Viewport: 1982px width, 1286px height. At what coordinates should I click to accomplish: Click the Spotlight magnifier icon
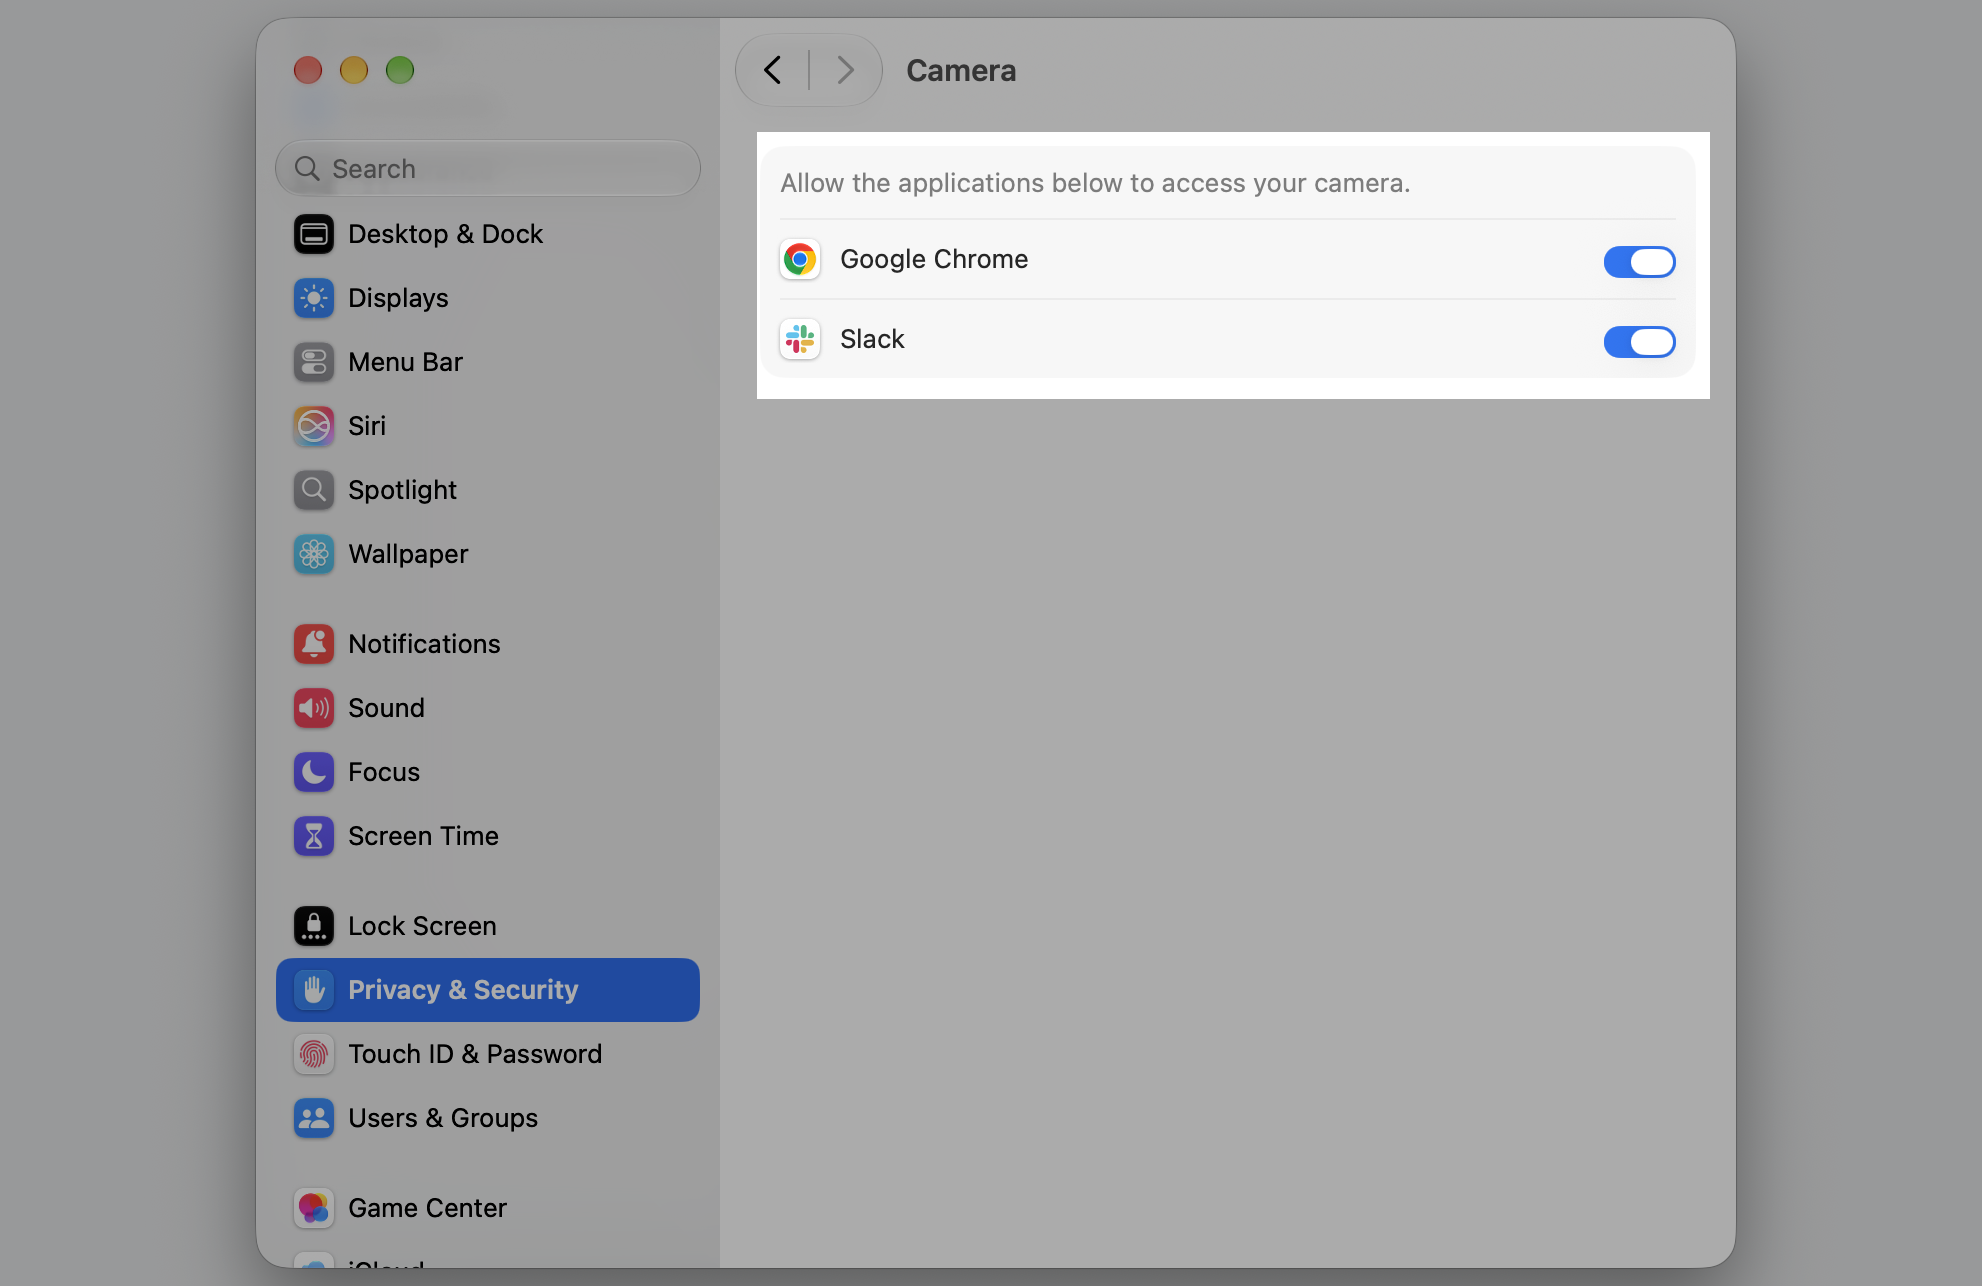coord(314,490)
